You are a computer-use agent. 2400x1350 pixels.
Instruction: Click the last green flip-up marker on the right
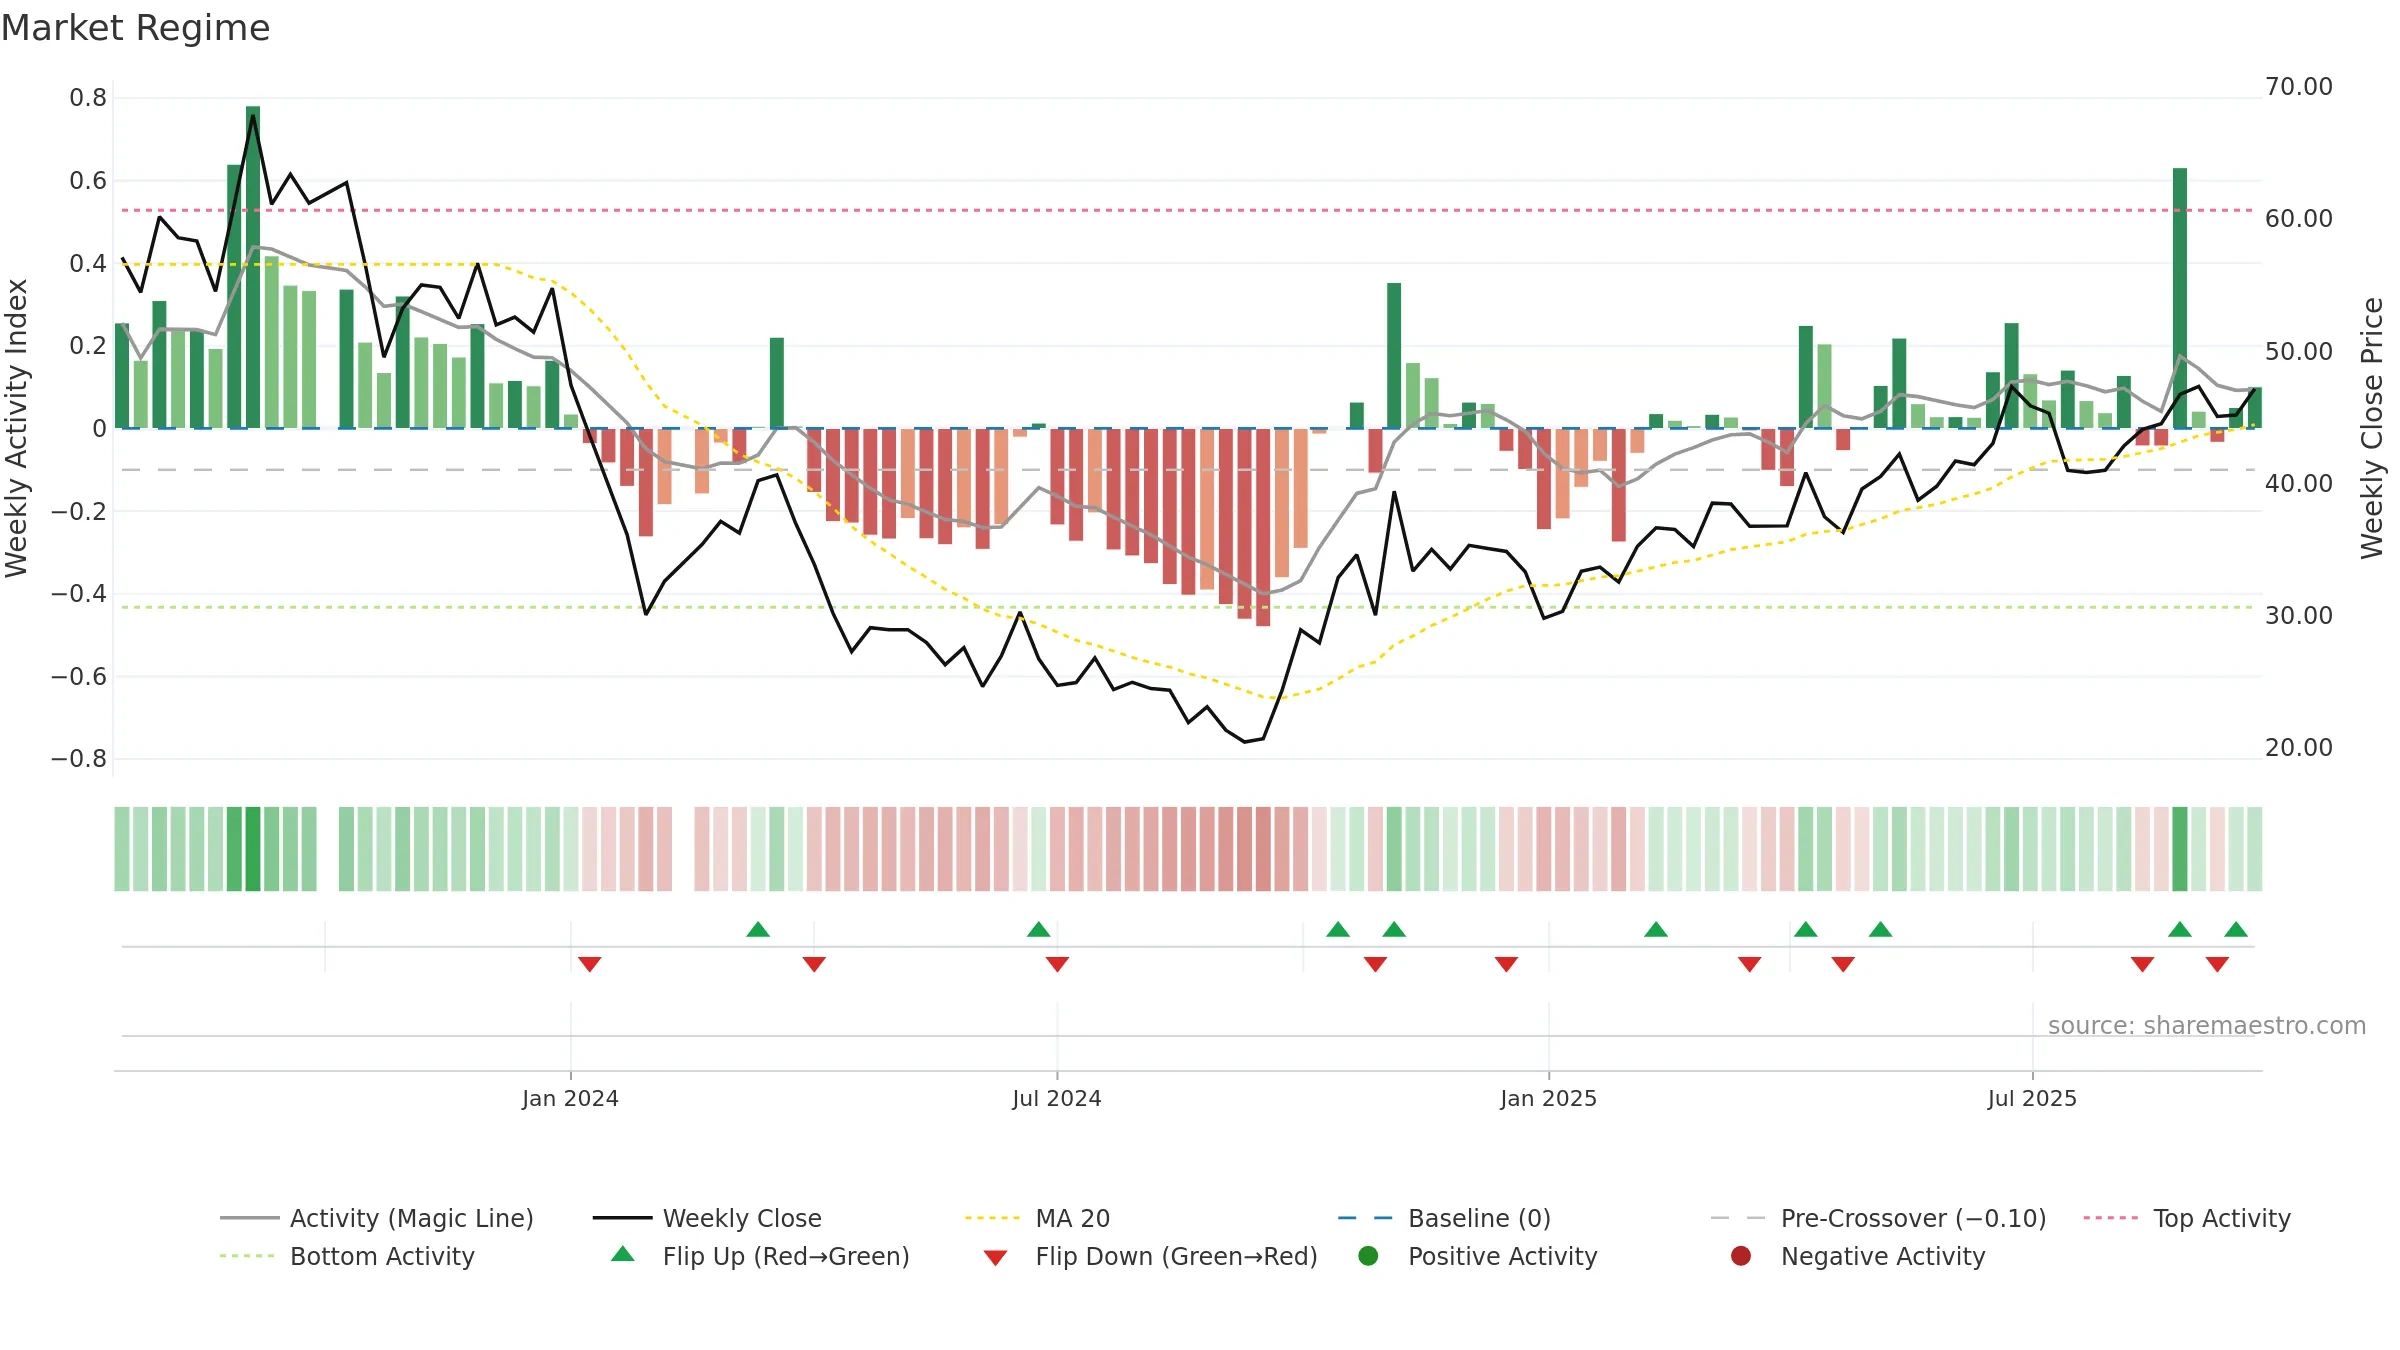click(2236, 929)
